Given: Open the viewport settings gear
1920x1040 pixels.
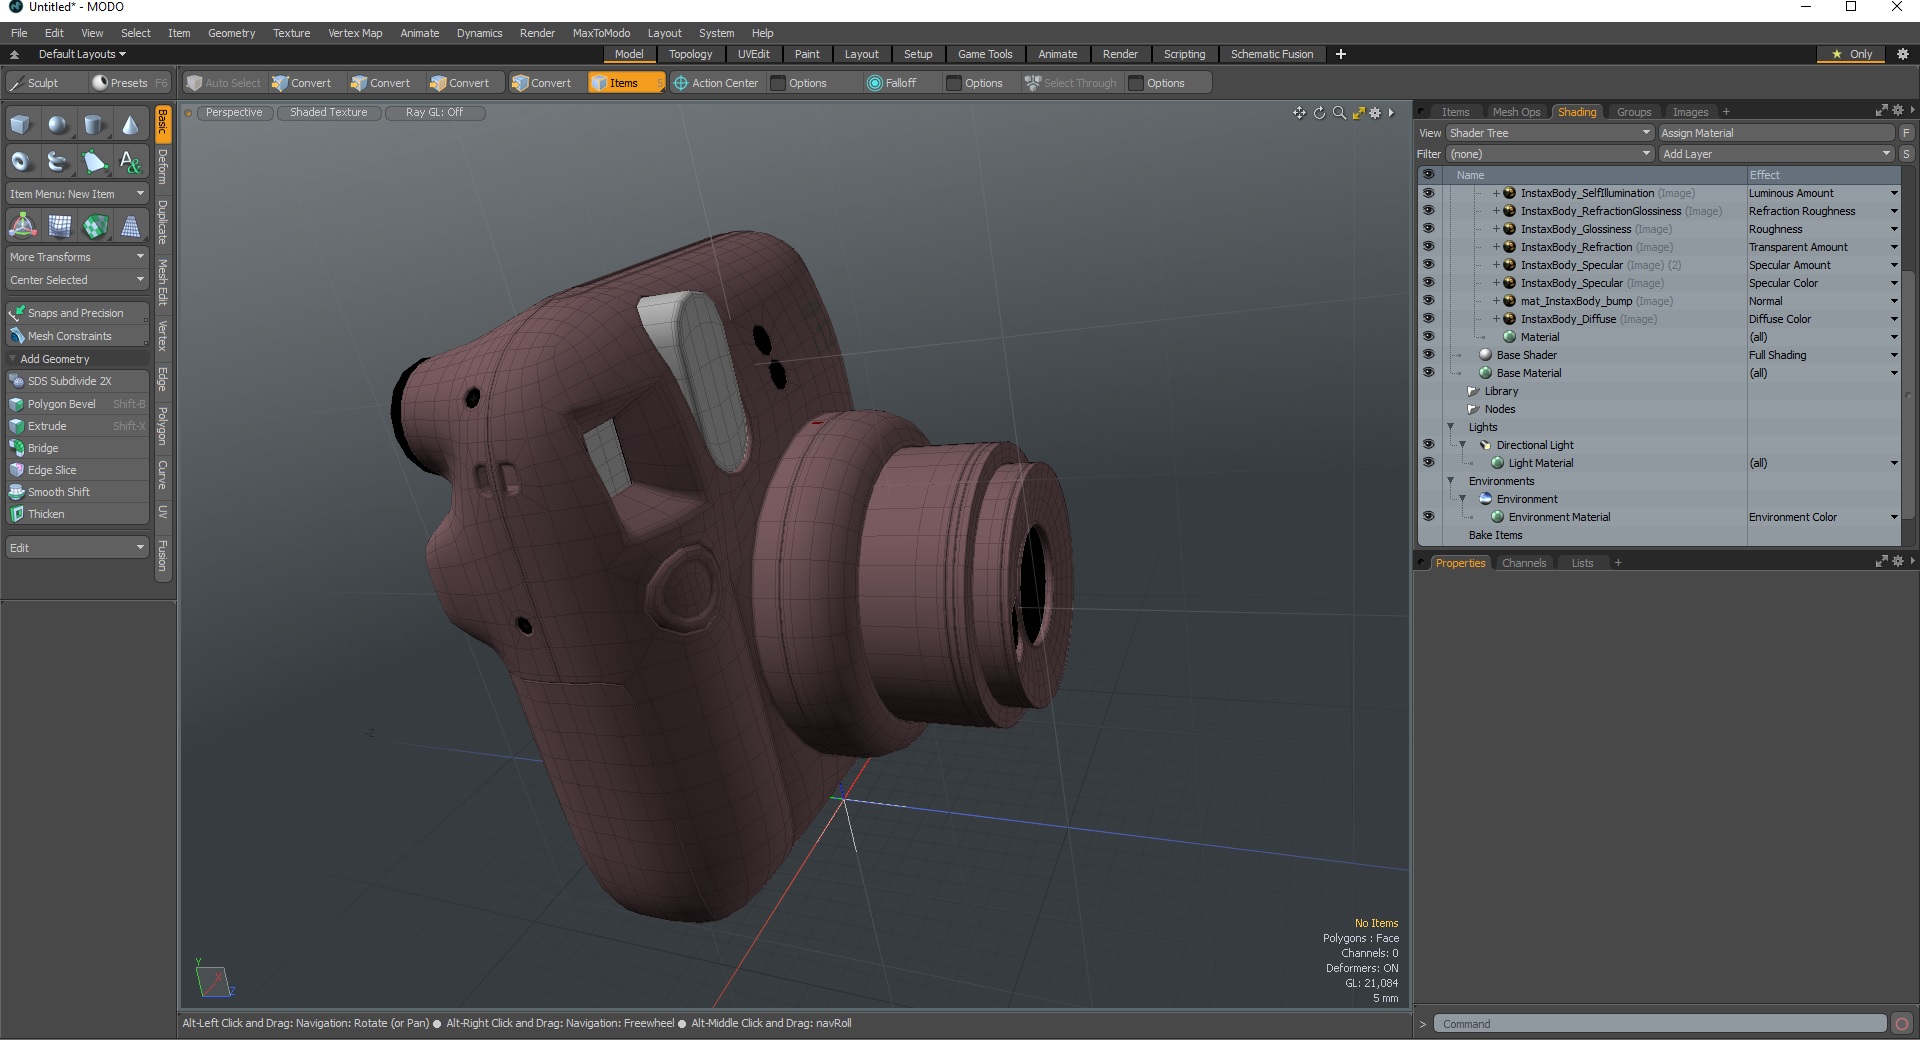Looking at the screenshot, I should point(1375,113).
